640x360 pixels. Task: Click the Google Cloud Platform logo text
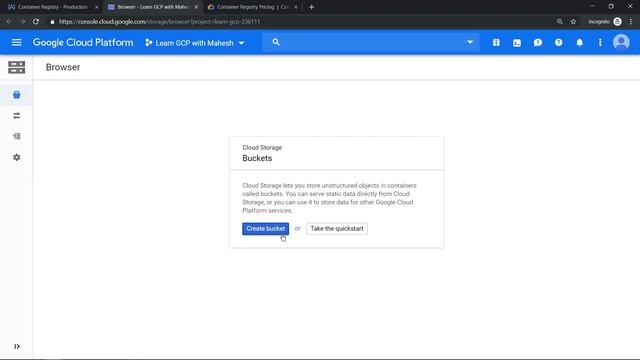pyautogui.click(x=83, y=42)
